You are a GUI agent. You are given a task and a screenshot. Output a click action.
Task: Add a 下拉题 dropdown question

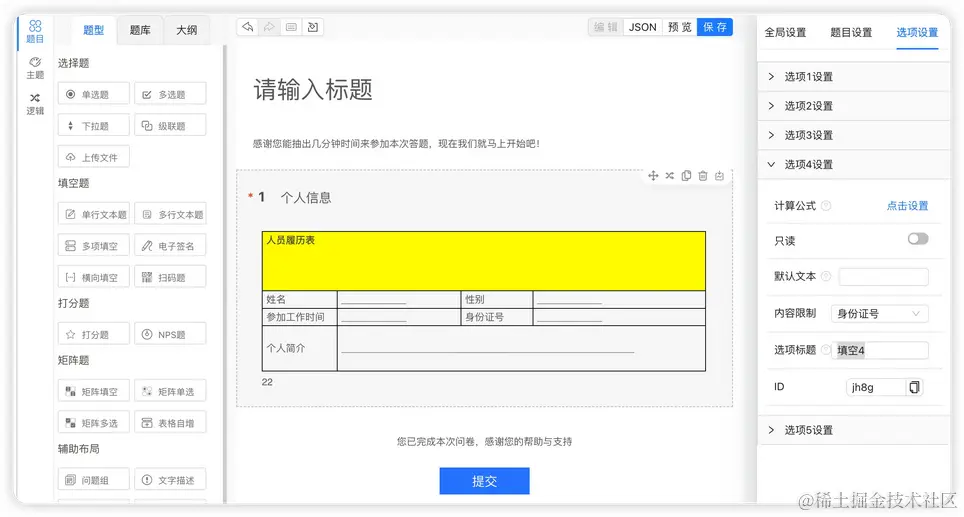click(94, 125)
